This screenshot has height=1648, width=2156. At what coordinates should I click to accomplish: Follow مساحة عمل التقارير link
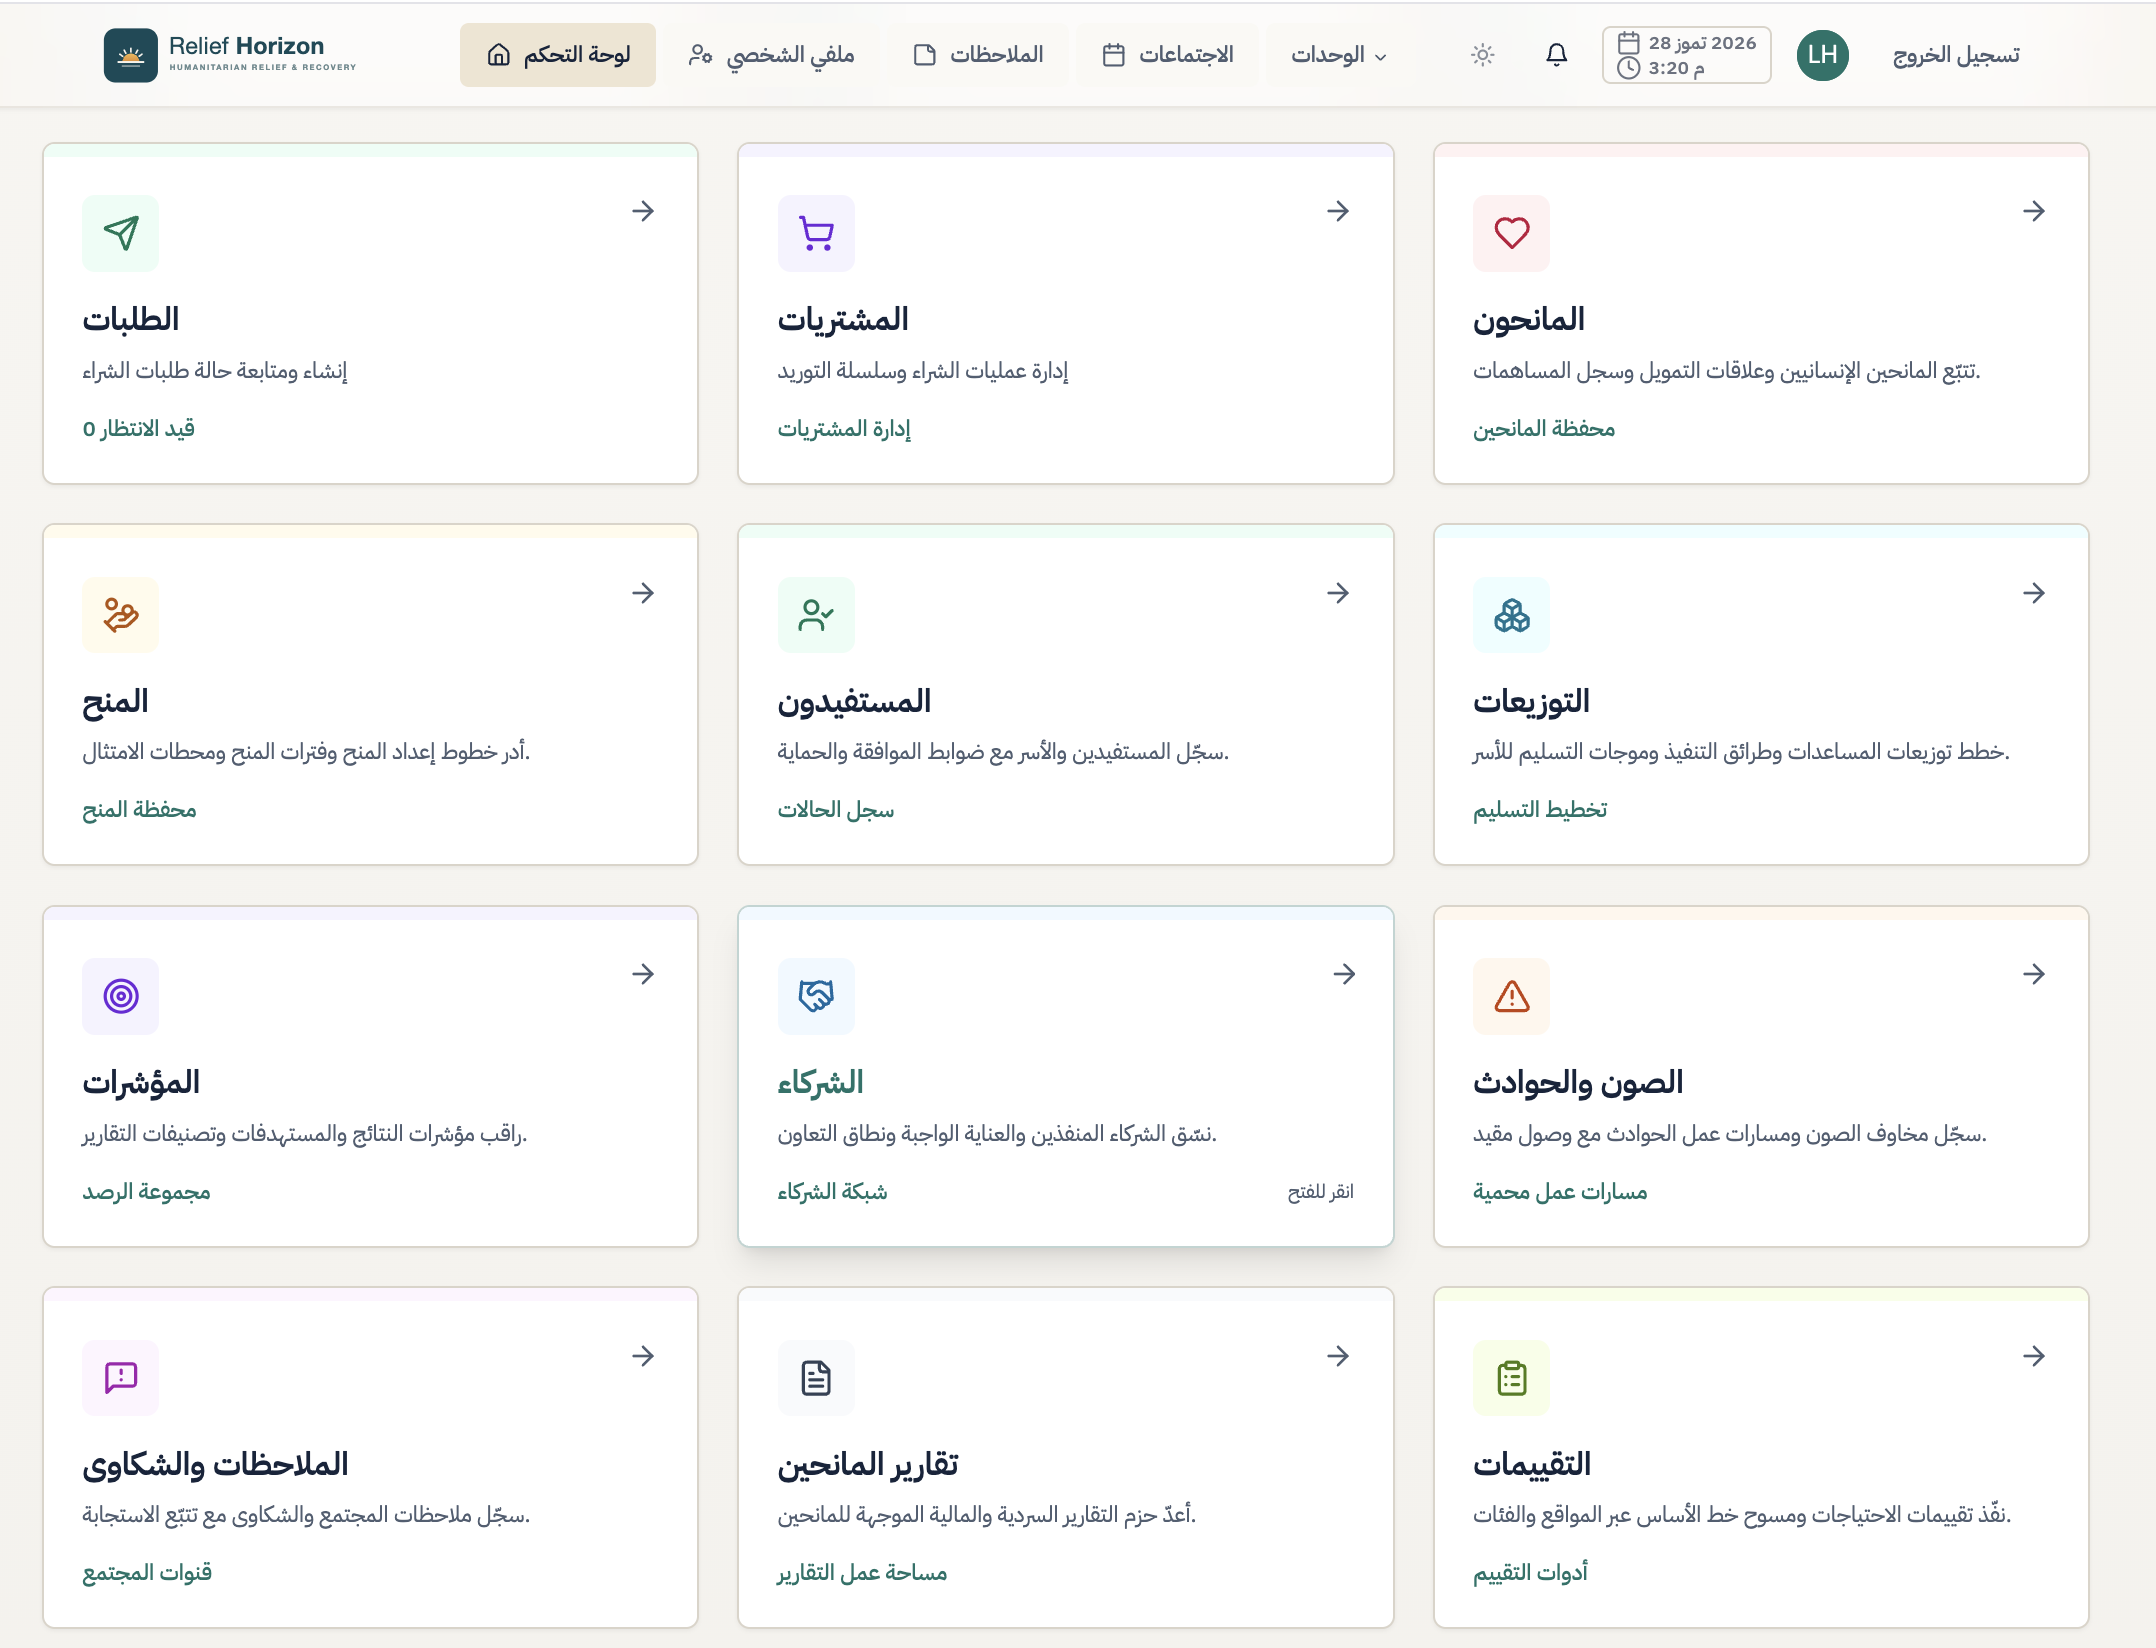click(x=862, y=1573)
